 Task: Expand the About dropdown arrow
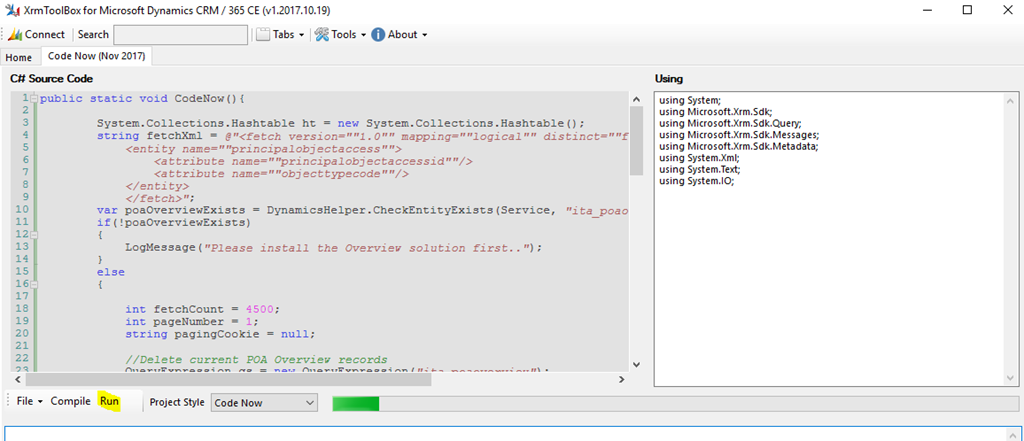tap(424, 35)
